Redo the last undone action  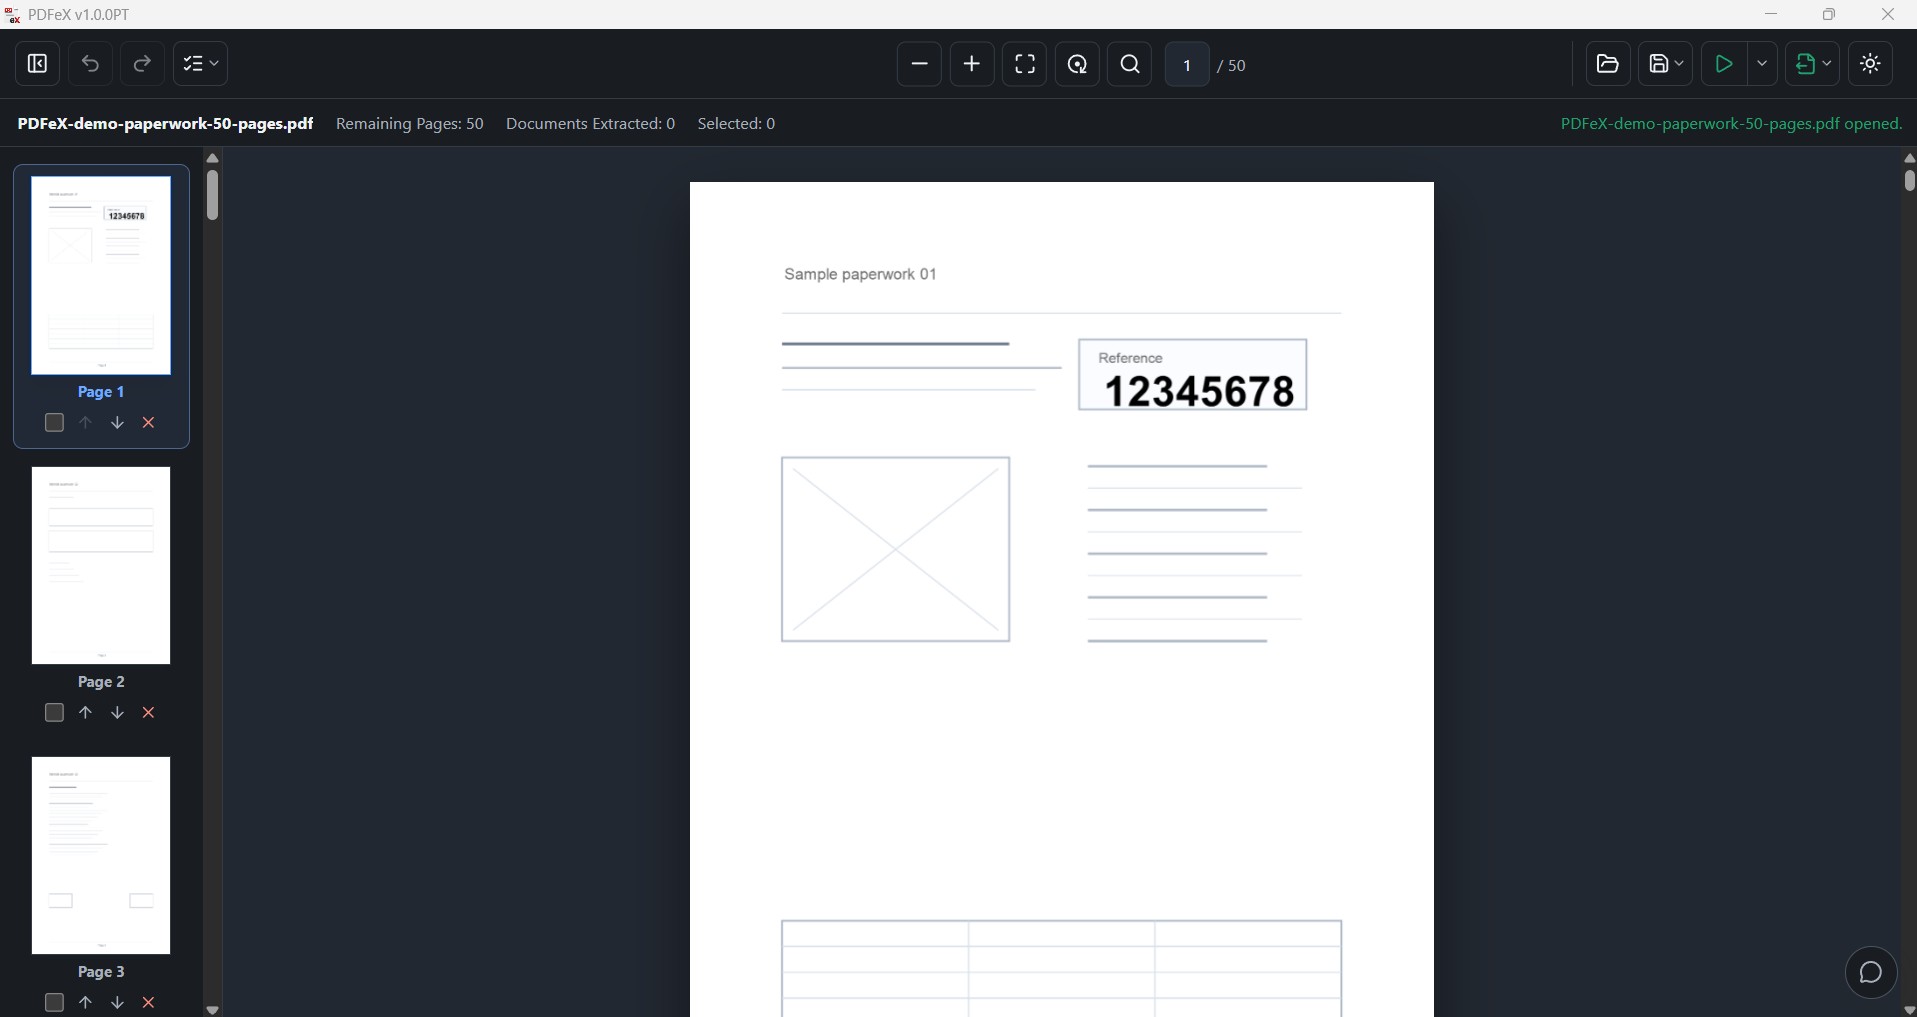coord(143,64)
